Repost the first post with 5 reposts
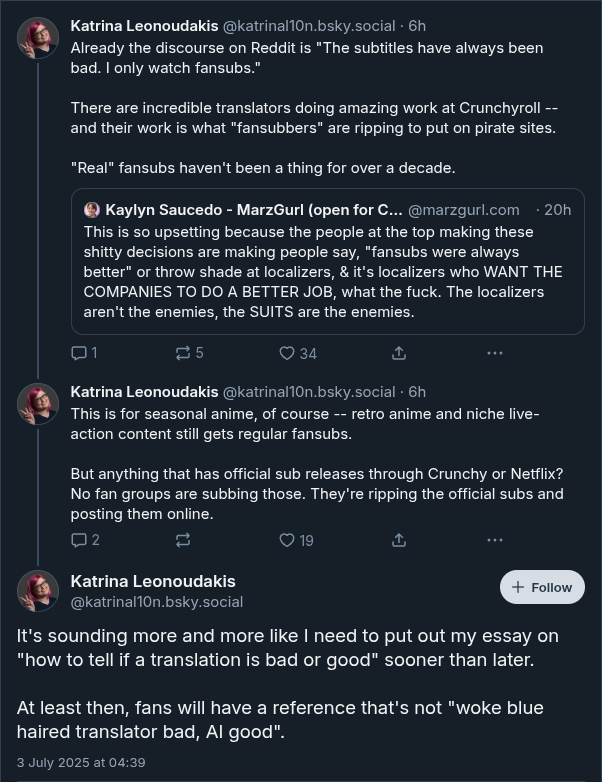The width and height of the screenshot is (602, 782). tap(190, 353)
